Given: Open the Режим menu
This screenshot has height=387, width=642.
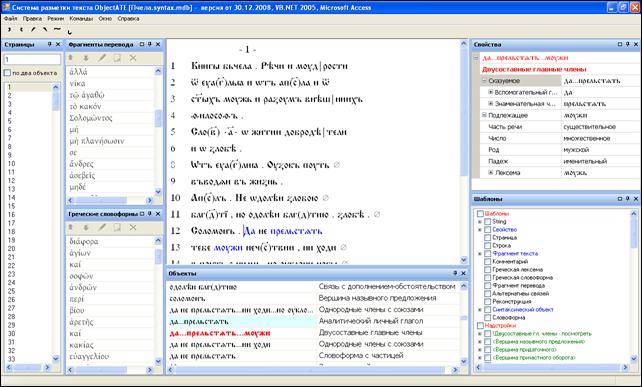Looking at the screenshot, I should [x=55, y=19].
